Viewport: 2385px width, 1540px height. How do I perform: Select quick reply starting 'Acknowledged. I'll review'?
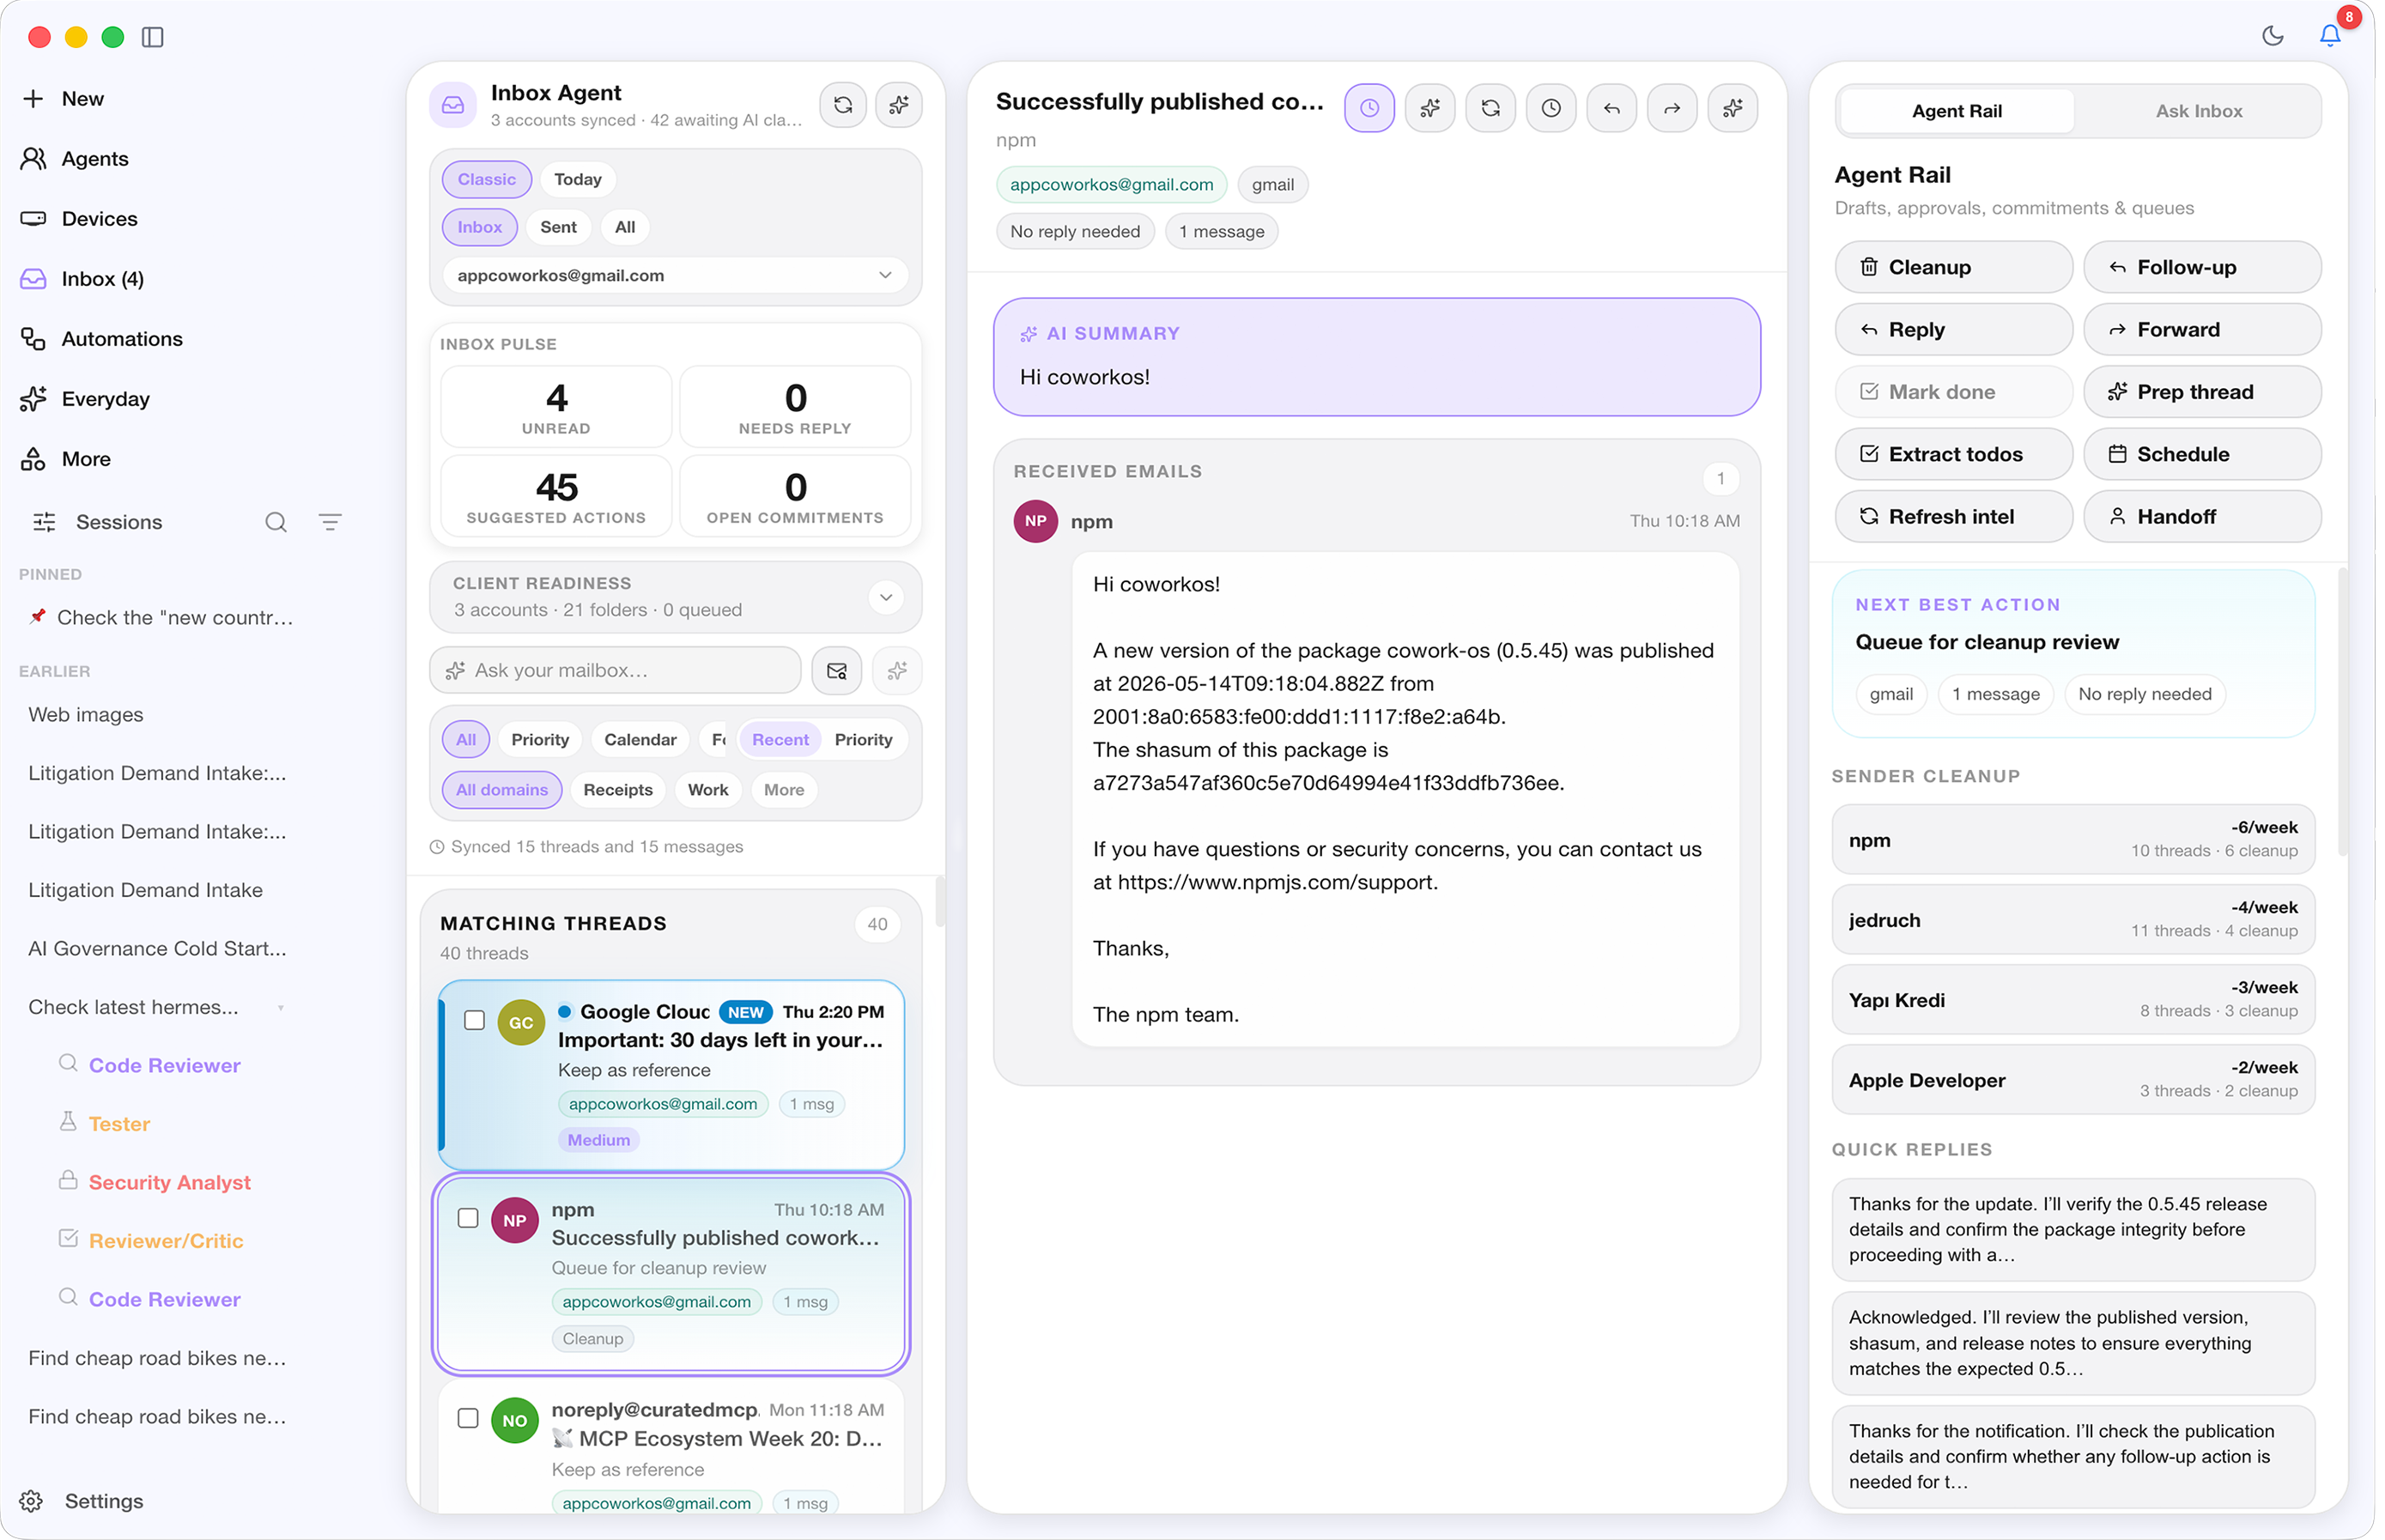tap(2073, 1343)
